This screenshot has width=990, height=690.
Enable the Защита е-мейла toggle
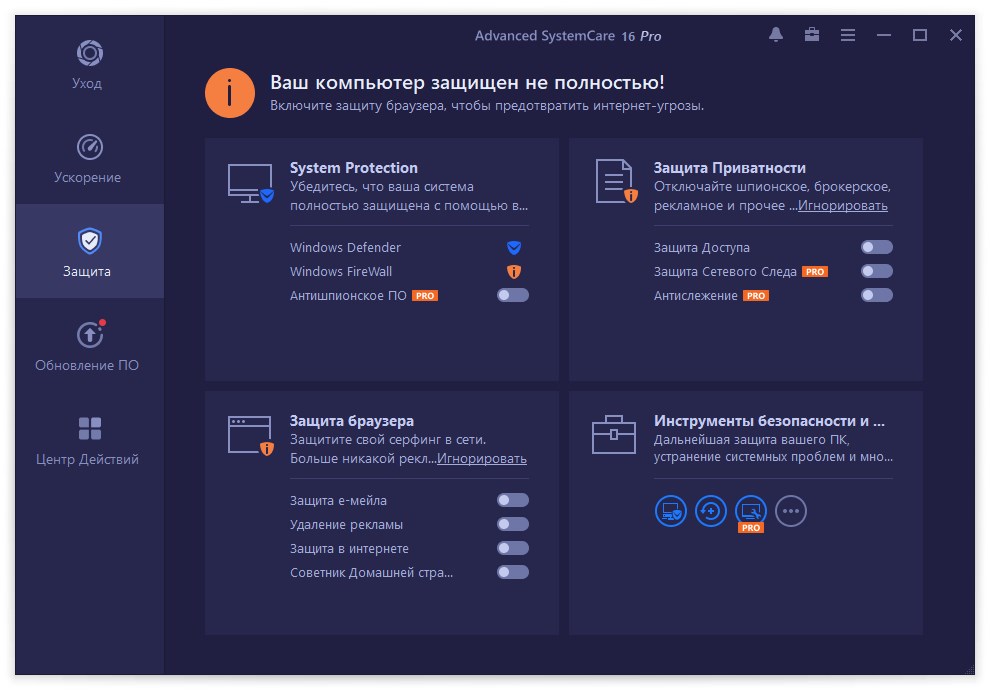(513, 501)
